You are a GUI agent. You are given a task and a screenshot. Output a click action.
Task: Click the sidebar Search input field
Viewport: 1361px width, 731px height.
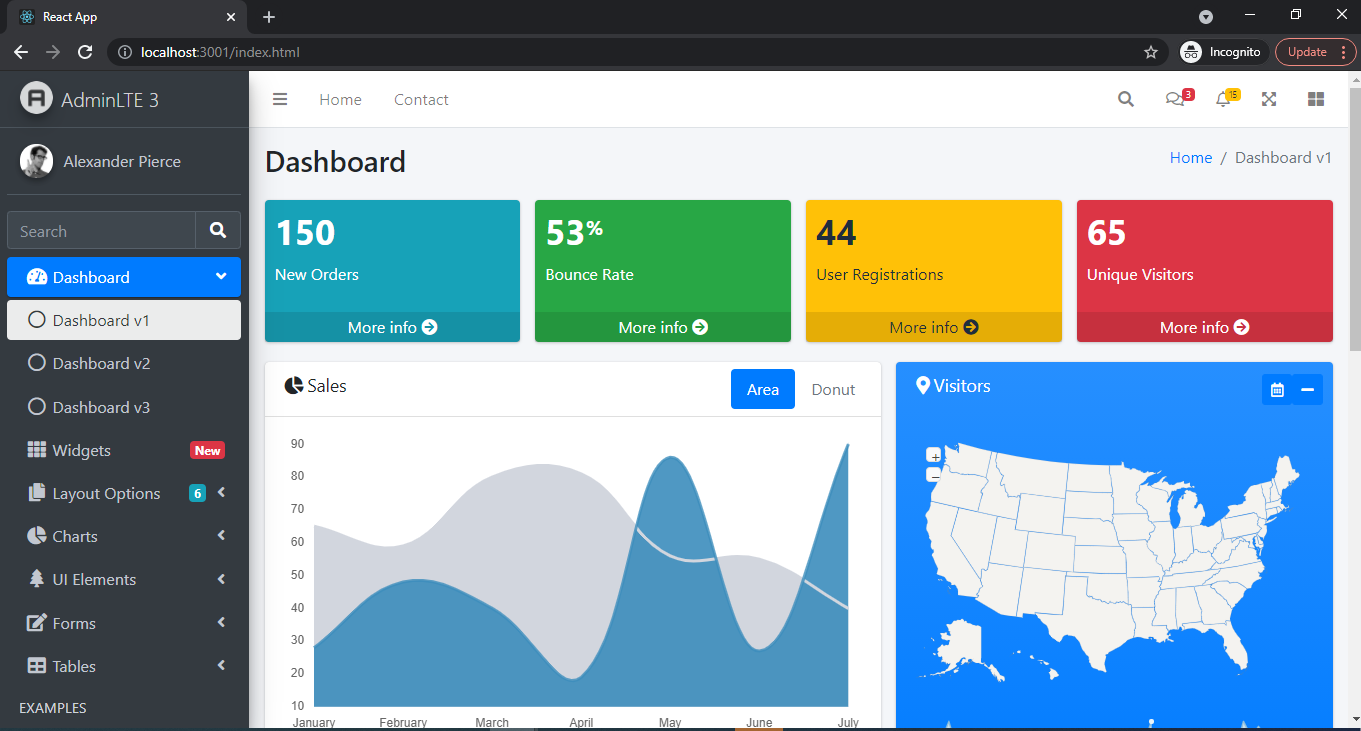click(101, 231)
